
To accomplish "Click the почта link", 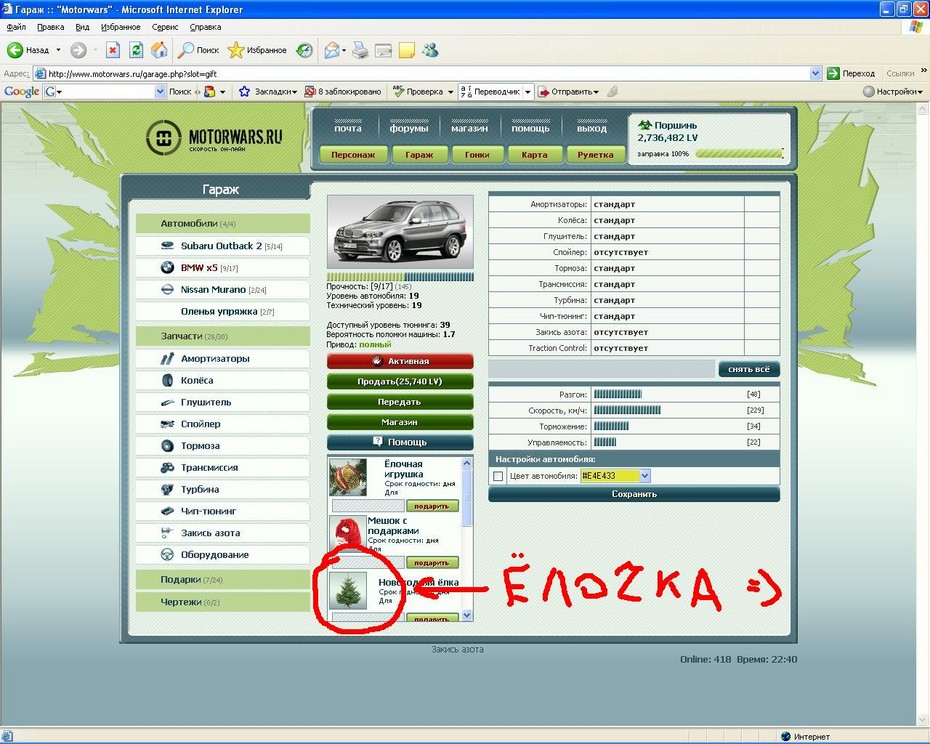I will [x=348, y=128].
